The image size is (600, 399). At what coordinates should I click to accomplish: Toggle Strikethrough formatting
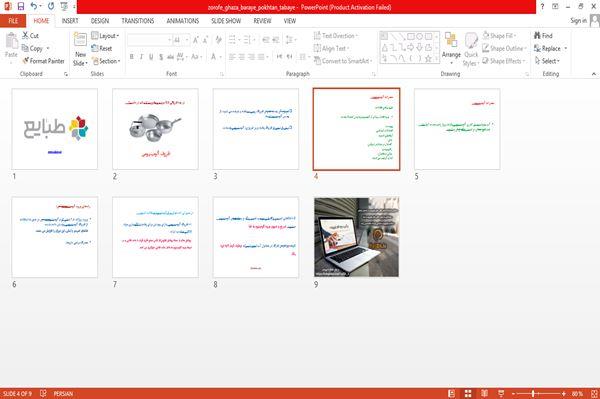click(170, 57)
